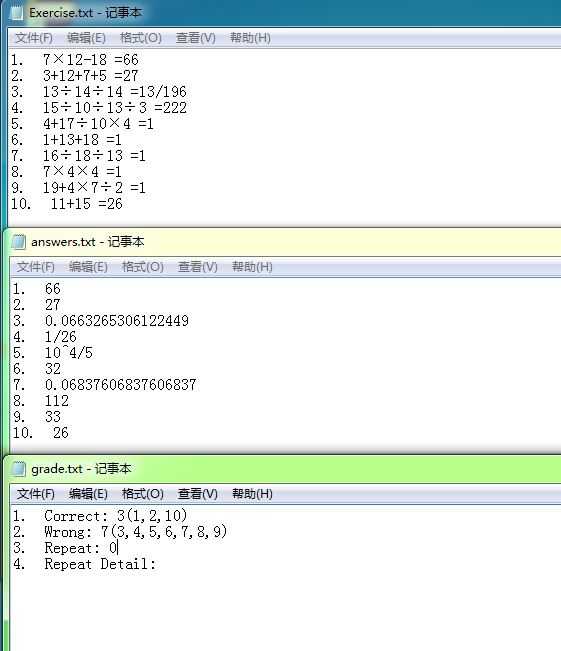Click the grade.txt Notepad title icon
The height and width of the screenshot is (651, 561).
18,469
